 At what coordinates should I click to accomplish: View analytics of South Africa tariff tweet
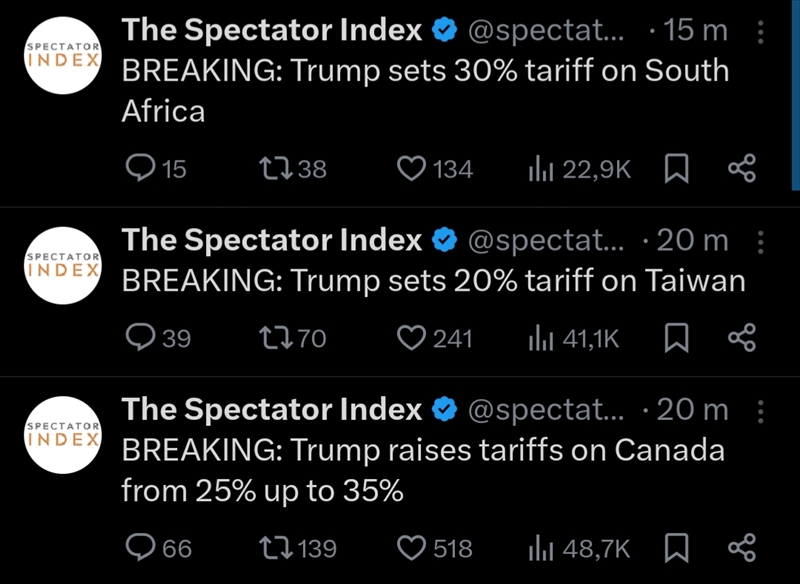pyautogui.click(x=542, y=169)
